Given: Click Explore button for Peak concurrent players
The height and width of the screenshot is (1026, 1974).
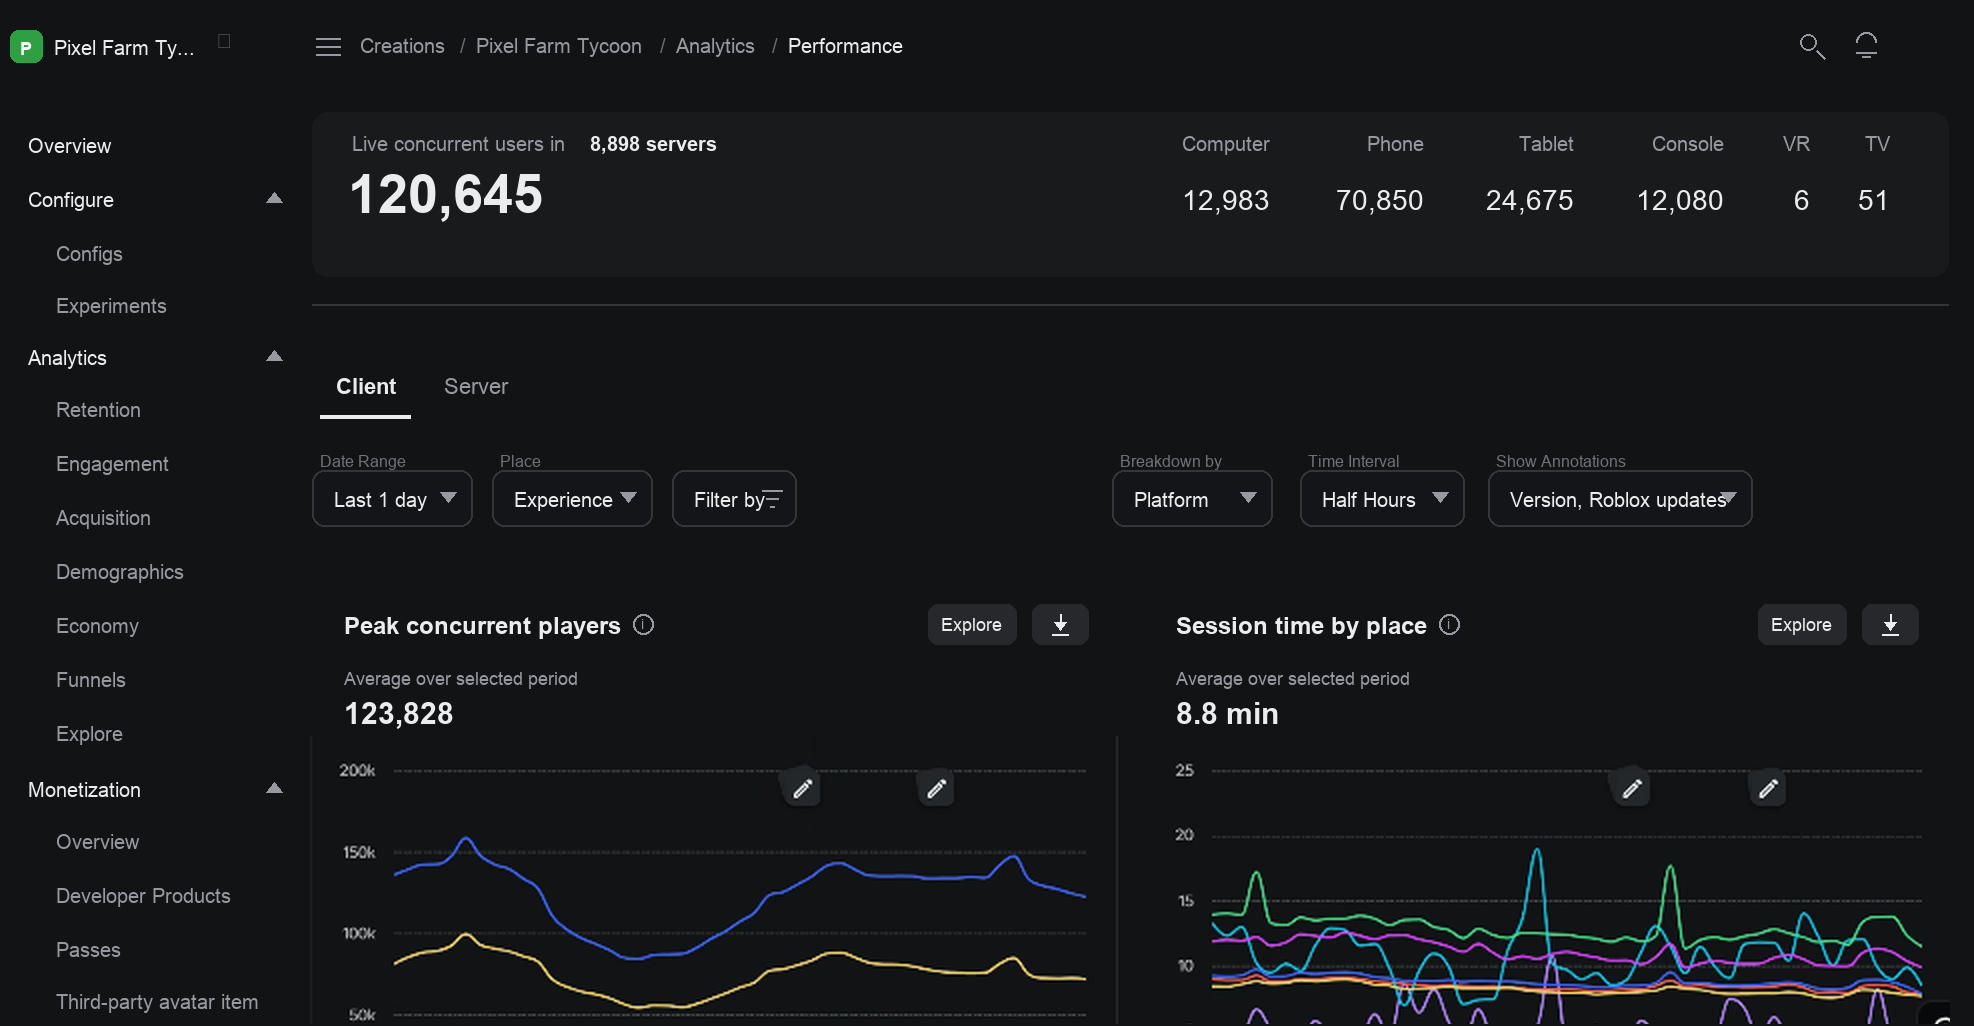Looking at the screenshot, I should click(x=972, y=625).
